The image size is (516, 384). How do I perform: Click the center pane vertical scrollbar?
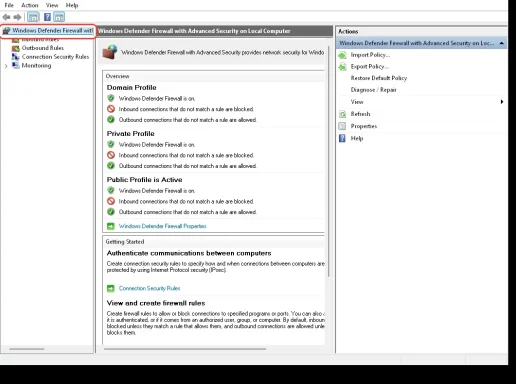(x=329, y=161)
